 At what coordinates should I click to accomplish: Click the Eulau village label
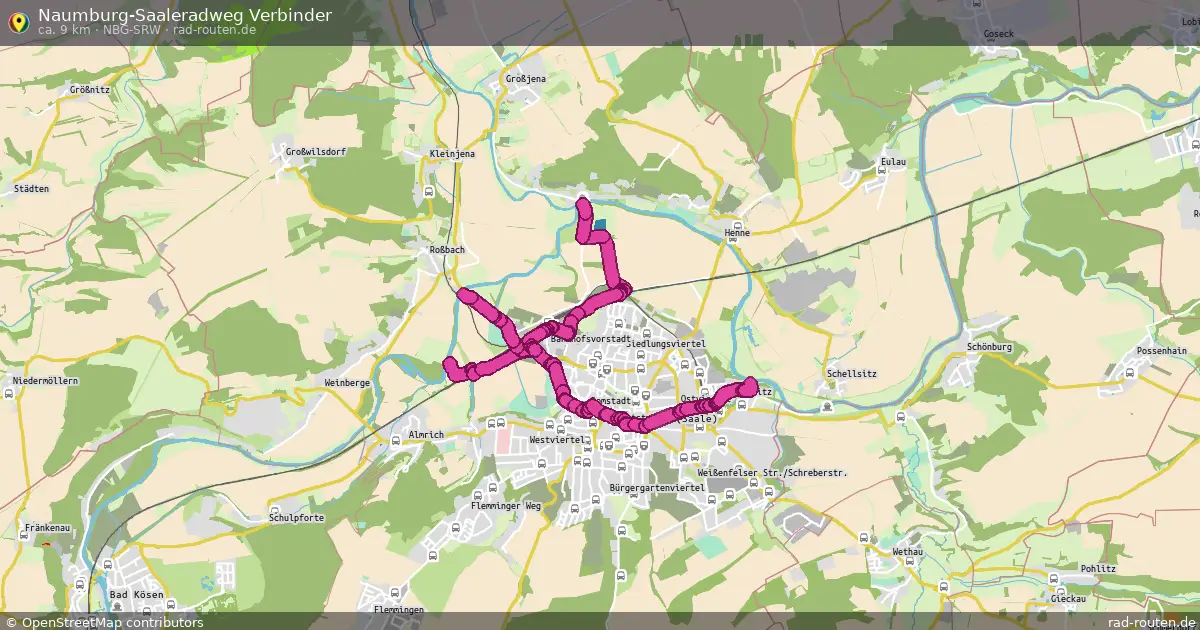tap(892, 161)
